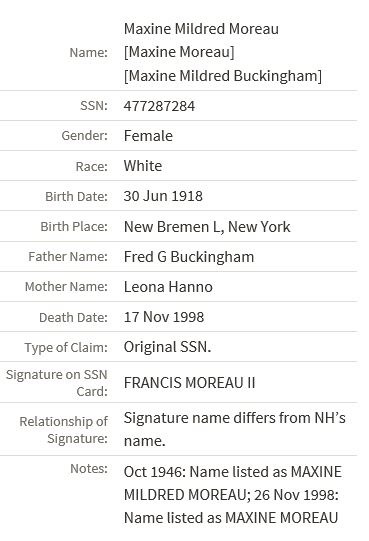The height and width of the screenshot is (541, 369).
Task: Click the name Maxine Mildred Moreau
Action: [x=201, y=29]
